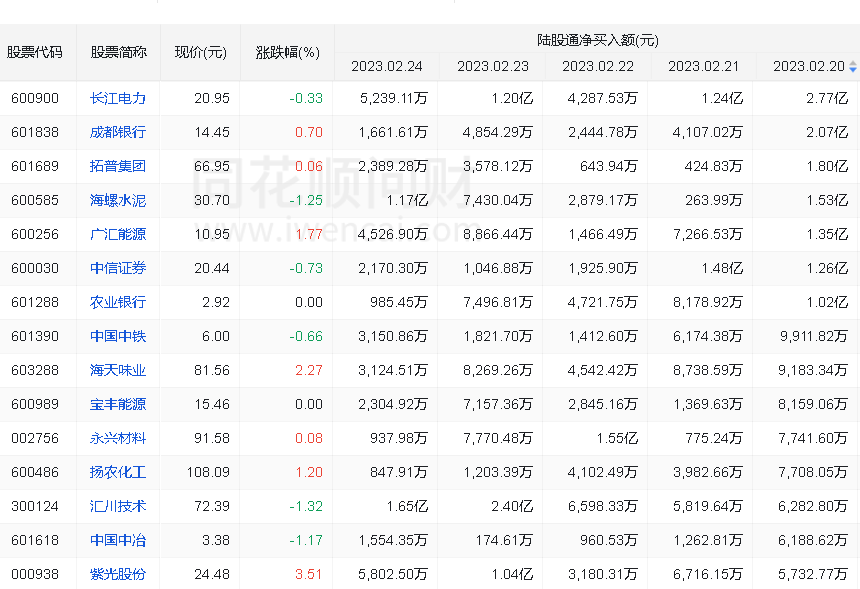The image size is (860, 589).
Task: Click the price 81.56 for 海天味业
Action: tap(212, 370)
